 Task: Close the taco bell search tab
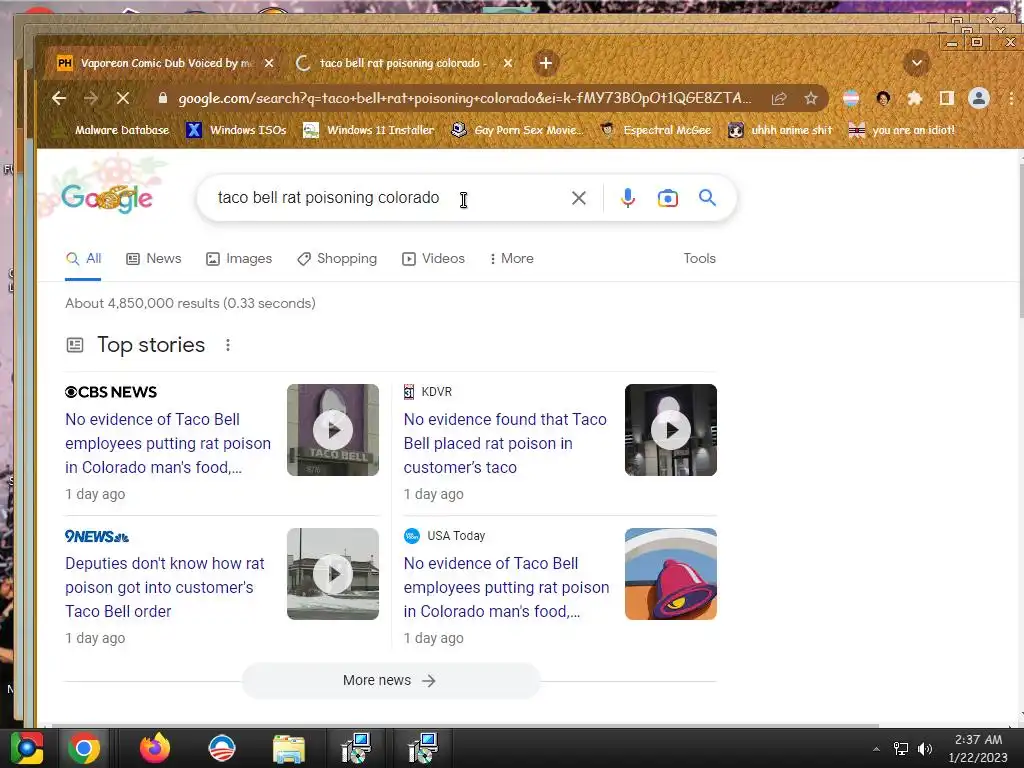[508, 63]
